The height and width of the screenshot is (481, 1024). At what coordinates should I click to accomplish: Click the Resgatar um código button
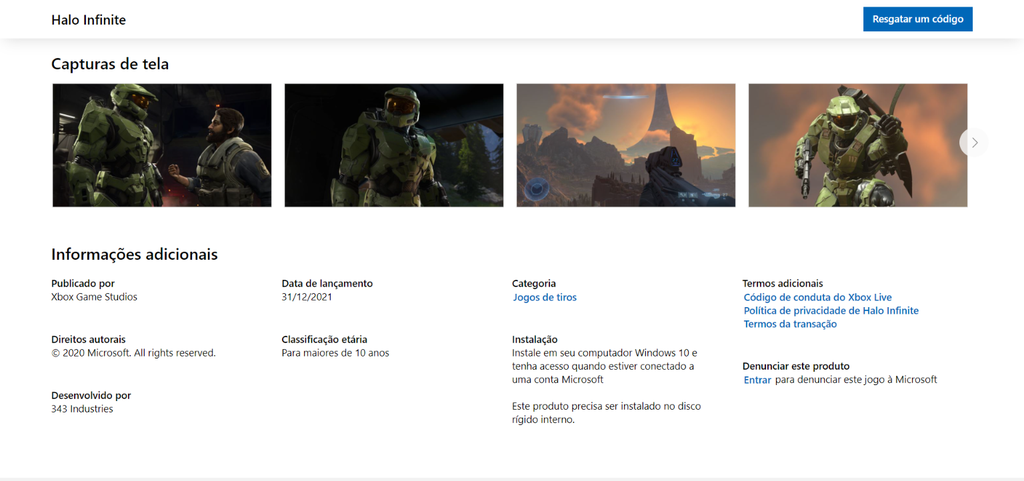tap(918, 19)
